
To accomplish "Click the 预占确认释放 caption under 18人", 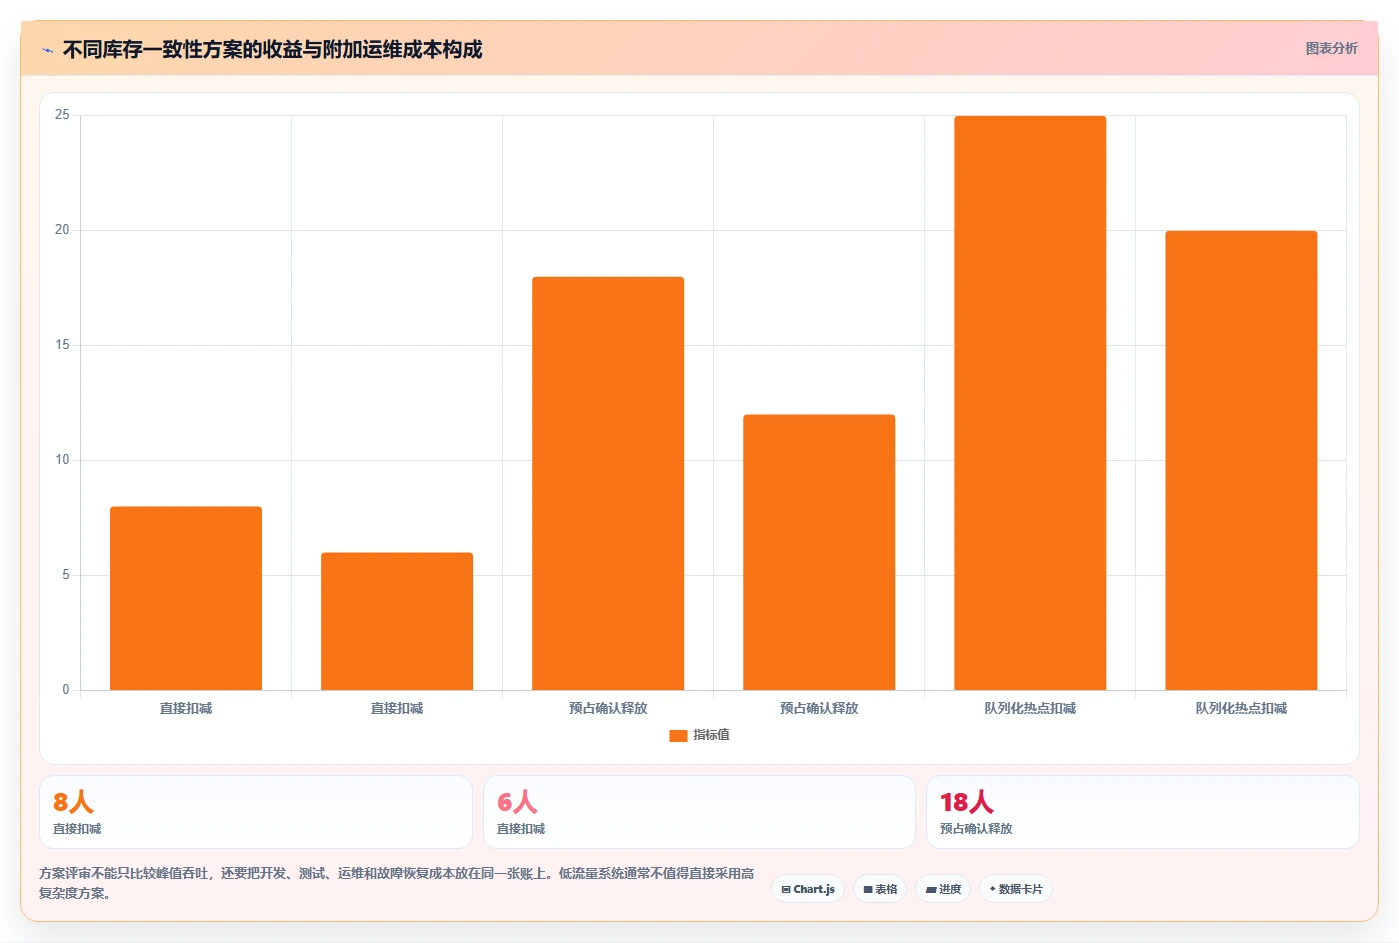I will click(x=976, y=829).
